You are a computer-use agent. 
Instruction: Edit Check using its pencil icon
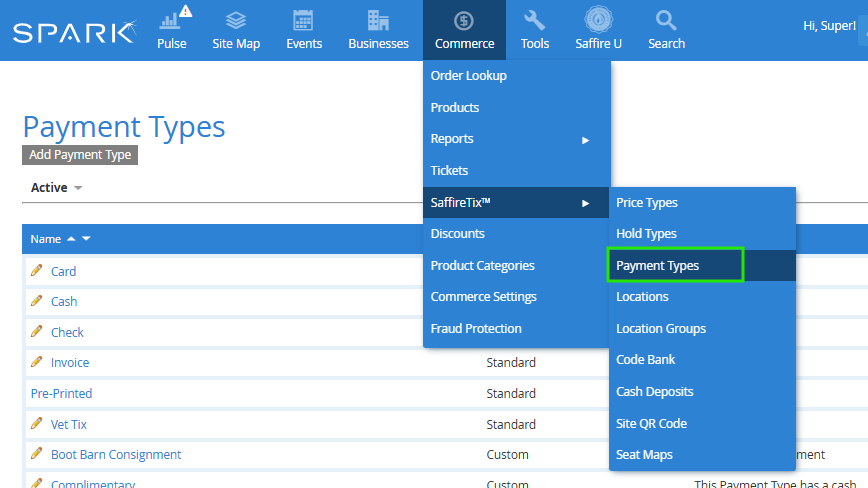(37, 331)
